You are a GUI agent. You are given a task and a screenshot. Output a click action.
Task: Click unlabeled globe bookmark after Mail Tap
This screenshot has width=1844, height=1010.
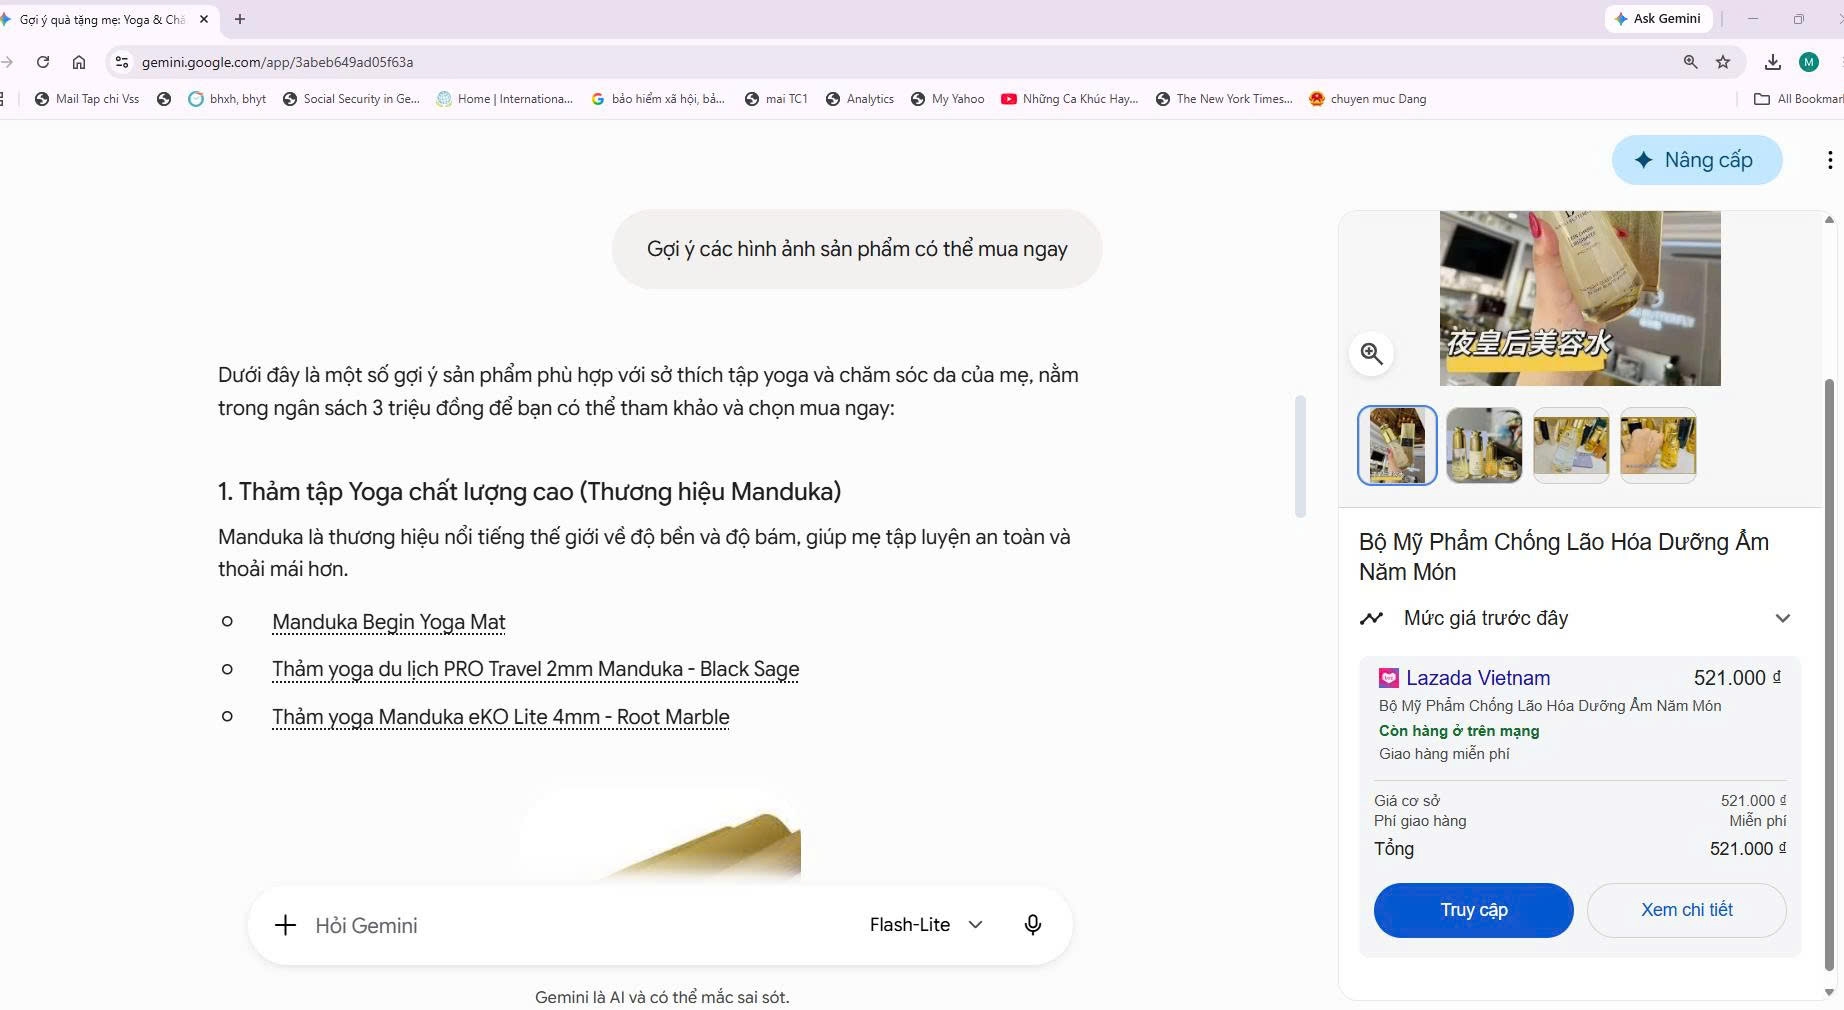[x=164, y=99]
